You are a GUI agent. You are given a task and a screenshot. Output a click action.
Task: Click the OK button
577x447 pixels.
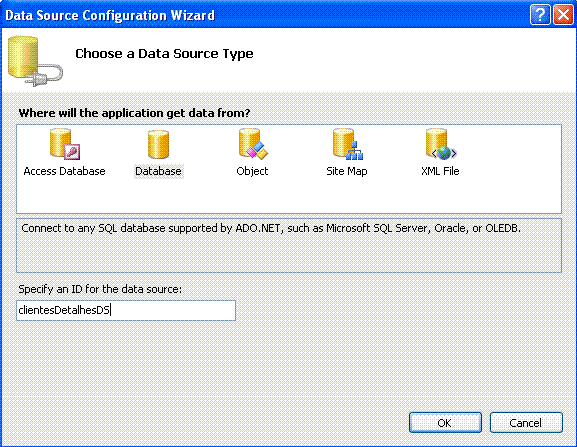pos(445,423)
